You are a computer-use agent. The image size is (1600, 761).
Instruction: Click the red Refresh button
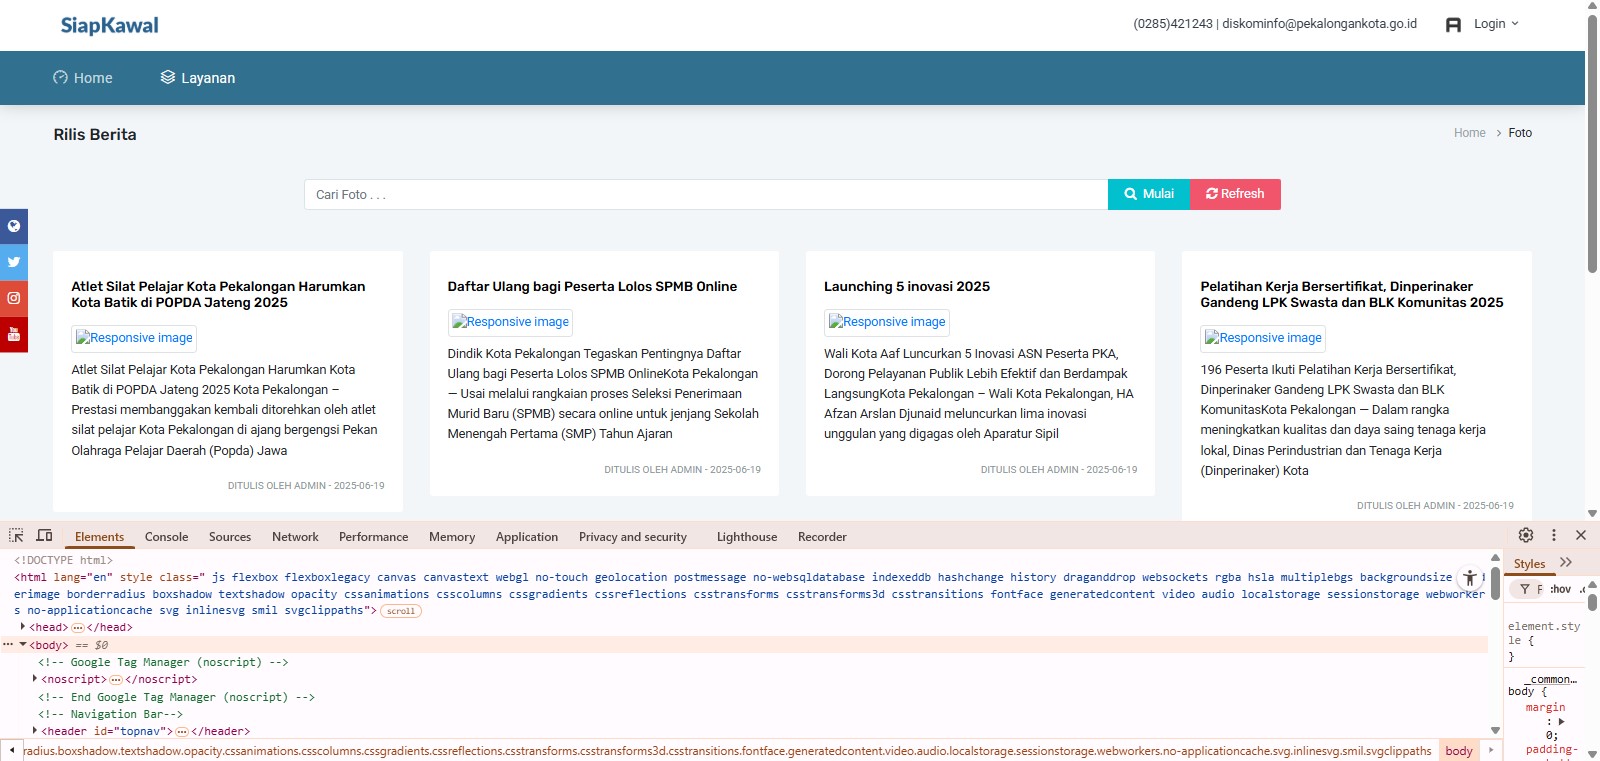point(1235,194)
